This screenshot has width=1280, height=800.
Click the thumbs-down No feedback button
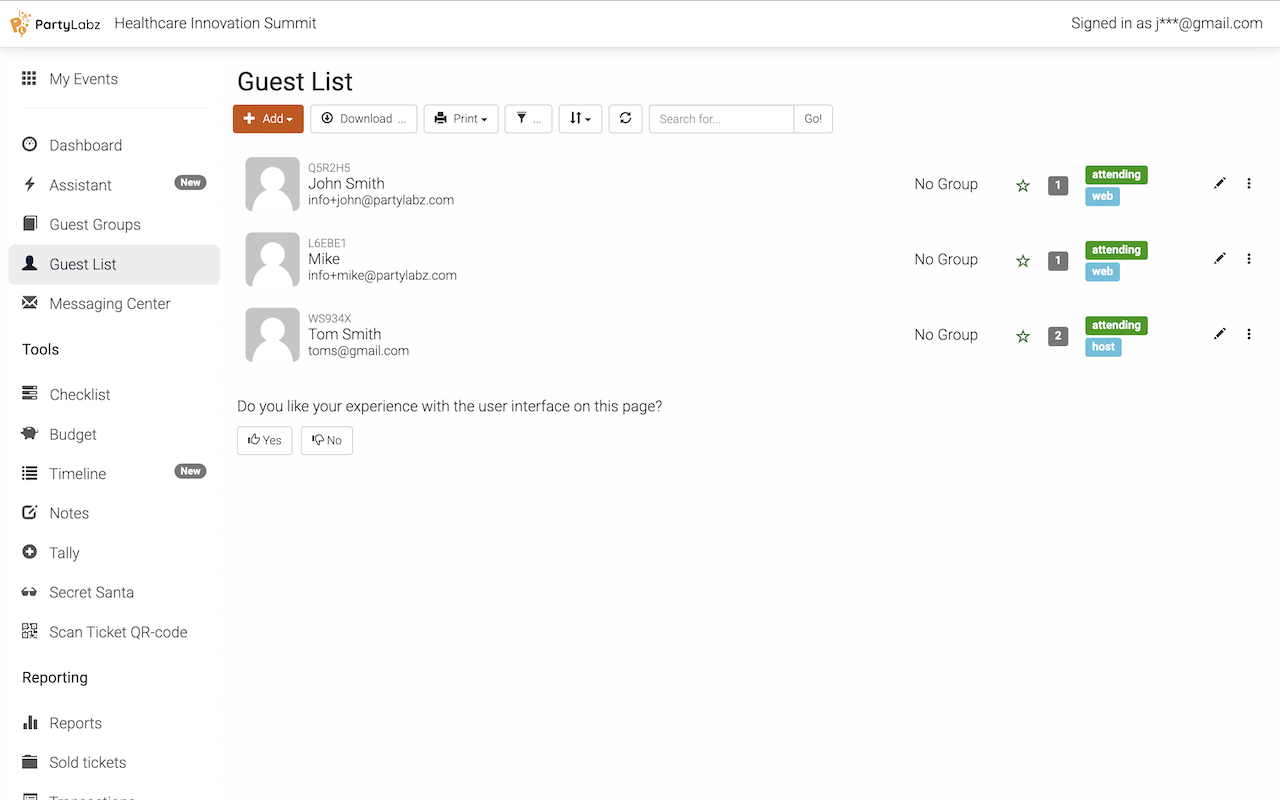(x=326, y=440)
